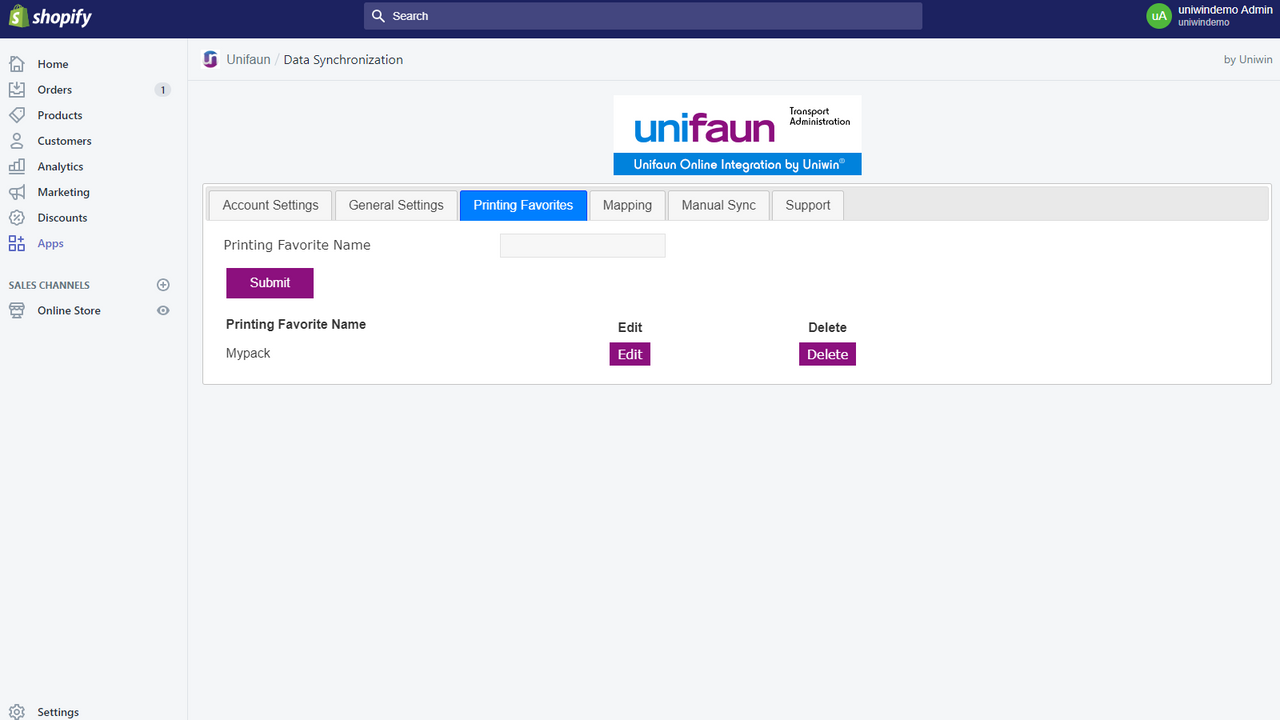The width and height of the screenshot is (1280, 720).
Task: Click the uA user avatar
Action: [1159, 16]
